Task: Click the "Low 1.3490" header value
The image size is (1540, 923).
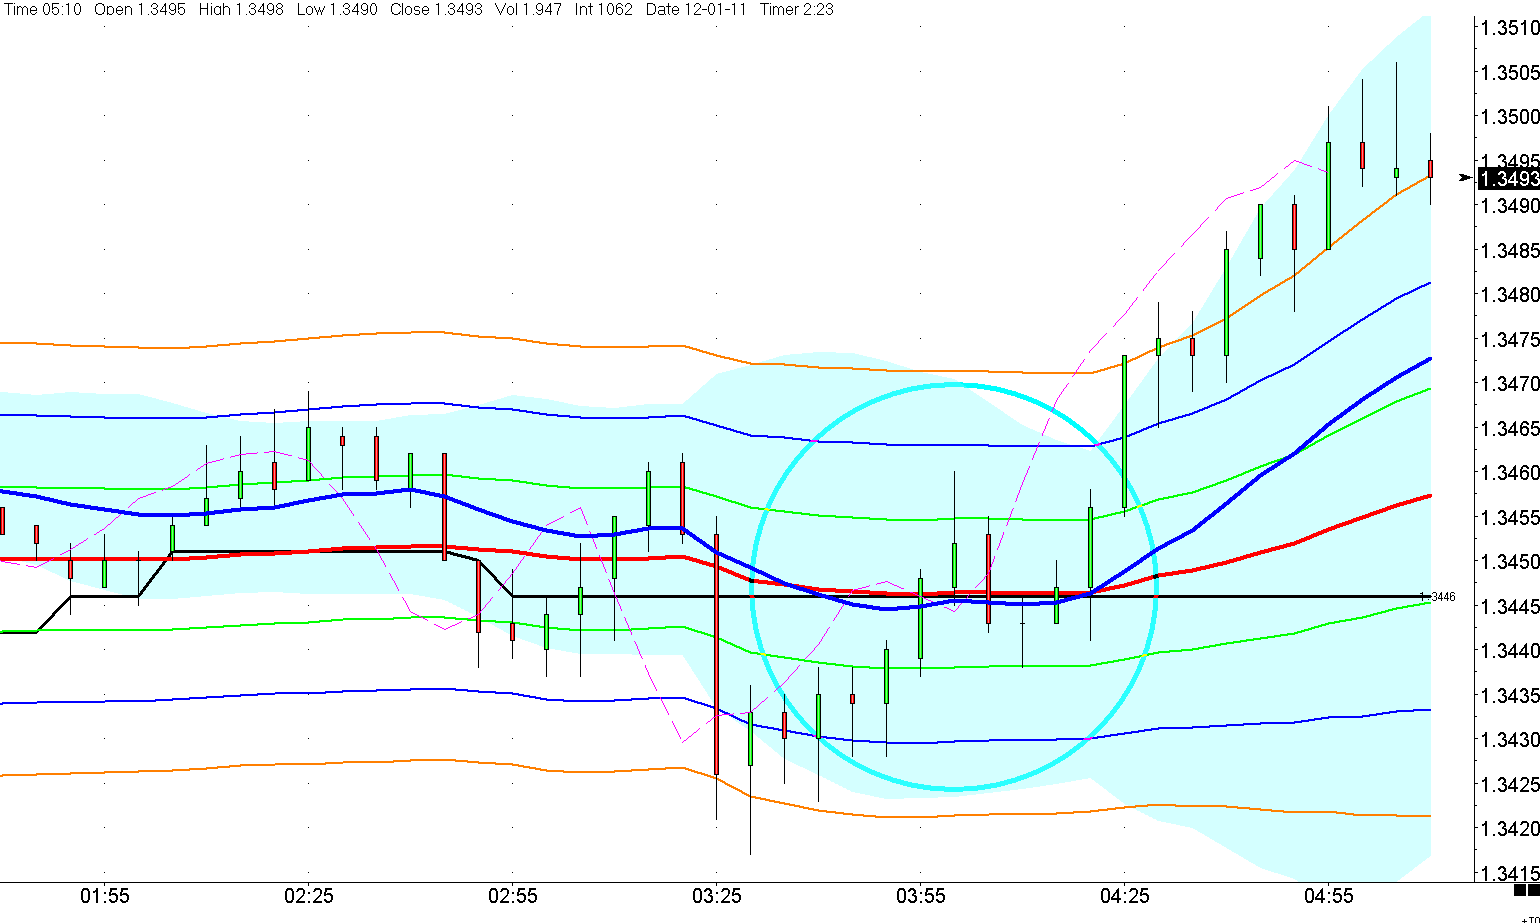Action: [x=338, y=9]
